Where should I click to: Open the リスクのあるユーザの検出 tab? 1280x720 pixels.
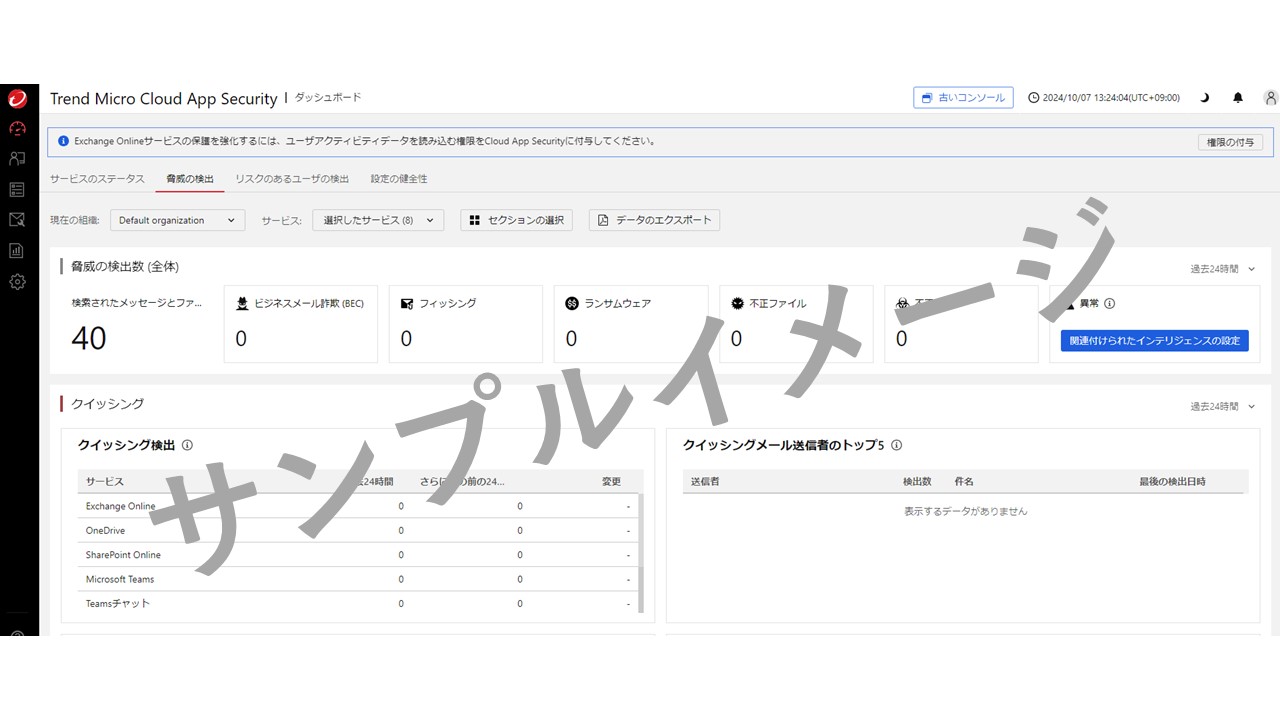pyautogui.click(x=292, y=179)
